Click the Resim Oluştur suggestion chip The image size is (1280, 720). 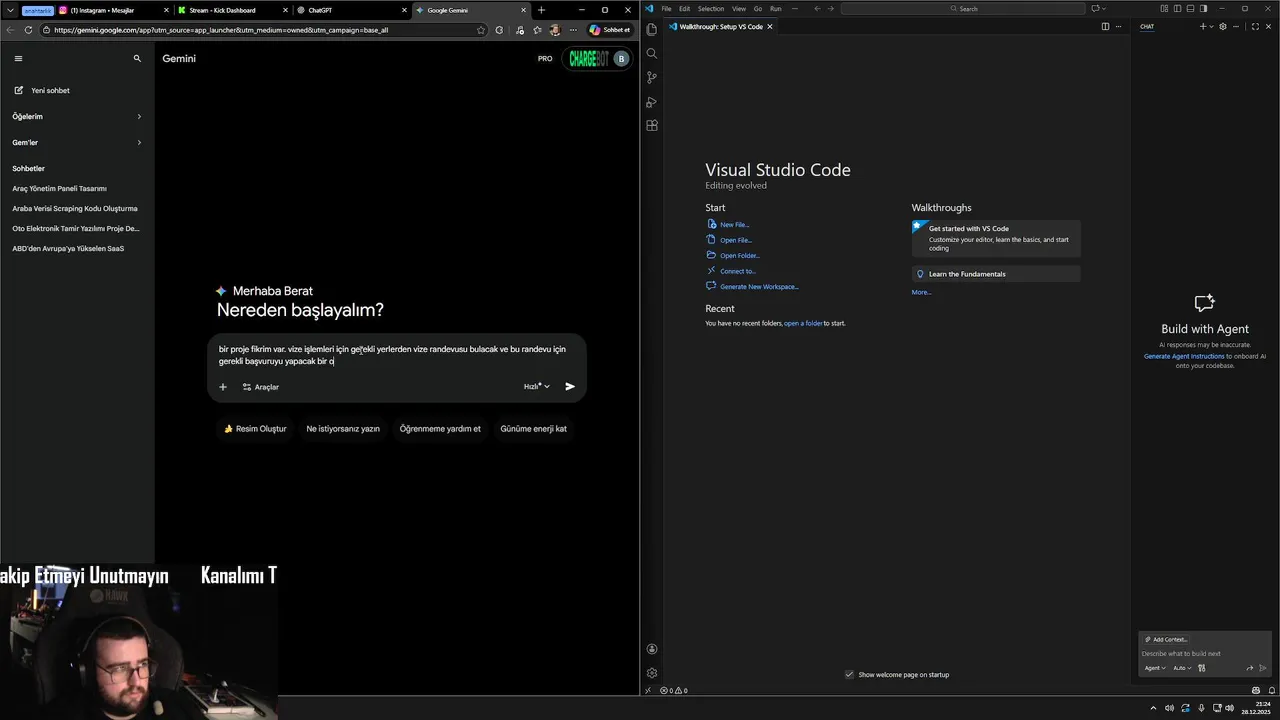[255, 428]
